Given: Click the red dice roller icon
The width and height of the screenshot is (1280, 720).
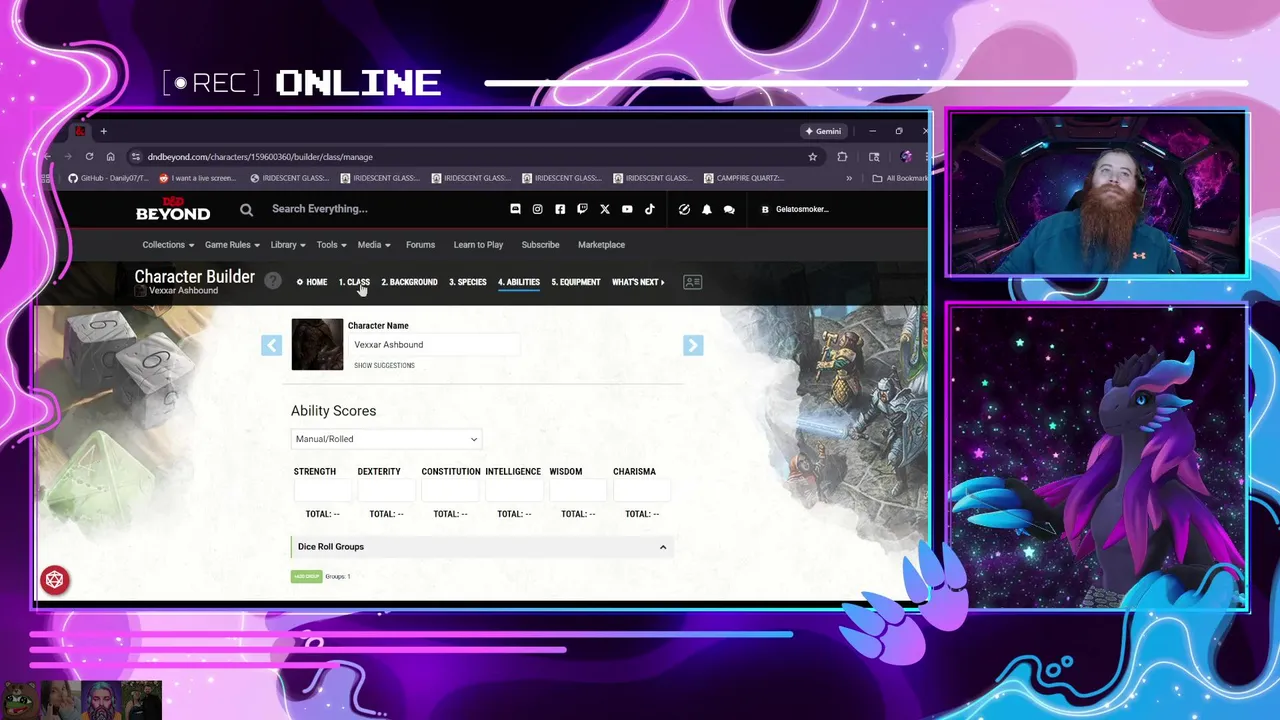Looking at the screenshot, I should point(55,580).
